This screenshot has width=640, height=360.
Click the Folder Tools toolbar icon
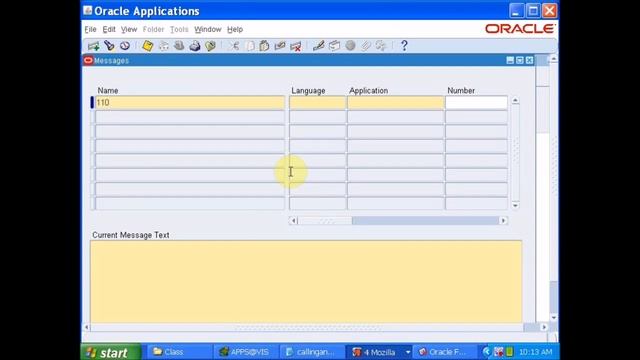[381, 46]
